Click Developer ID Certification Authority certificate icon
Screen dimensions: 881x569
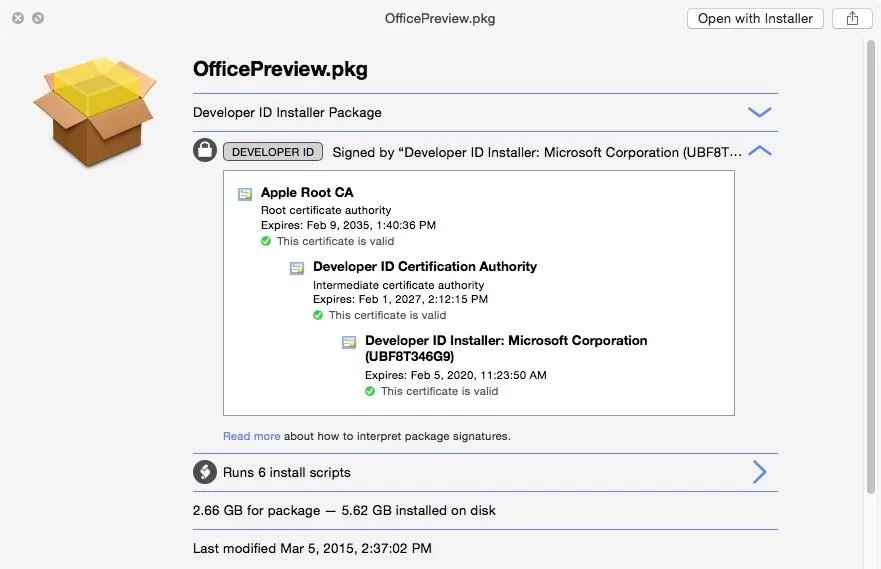click(x=297, y=268)
